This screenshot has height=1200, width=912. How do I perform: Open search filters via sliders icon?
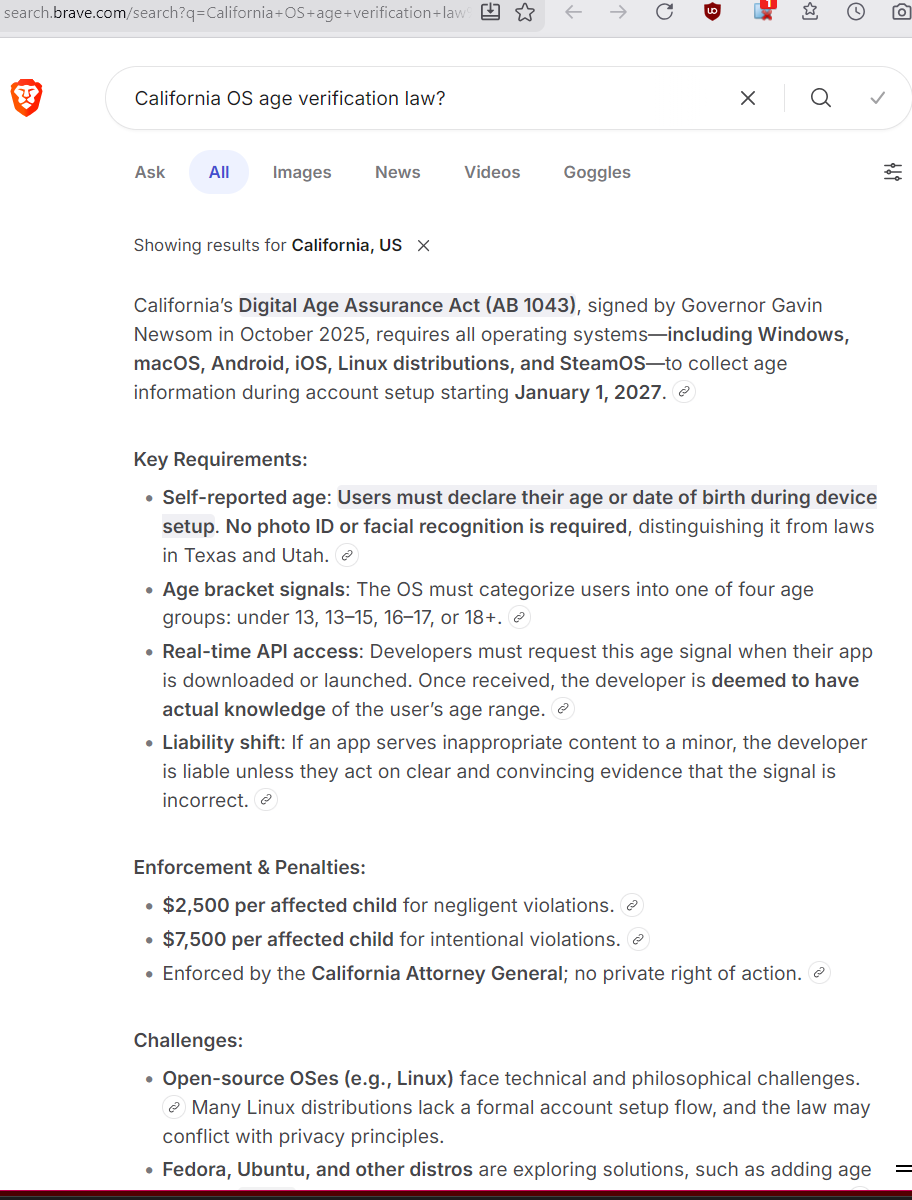coord(893,172)
